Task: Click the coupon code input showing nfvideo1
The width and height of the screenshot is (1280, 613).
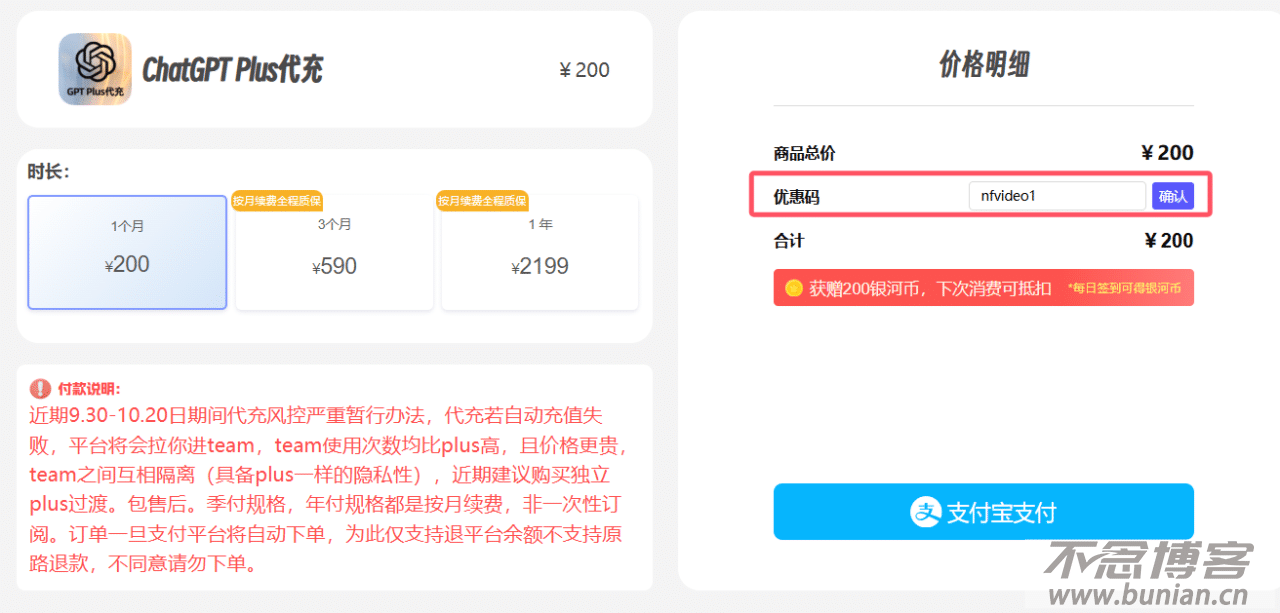Action: (x=1057, y=196)
